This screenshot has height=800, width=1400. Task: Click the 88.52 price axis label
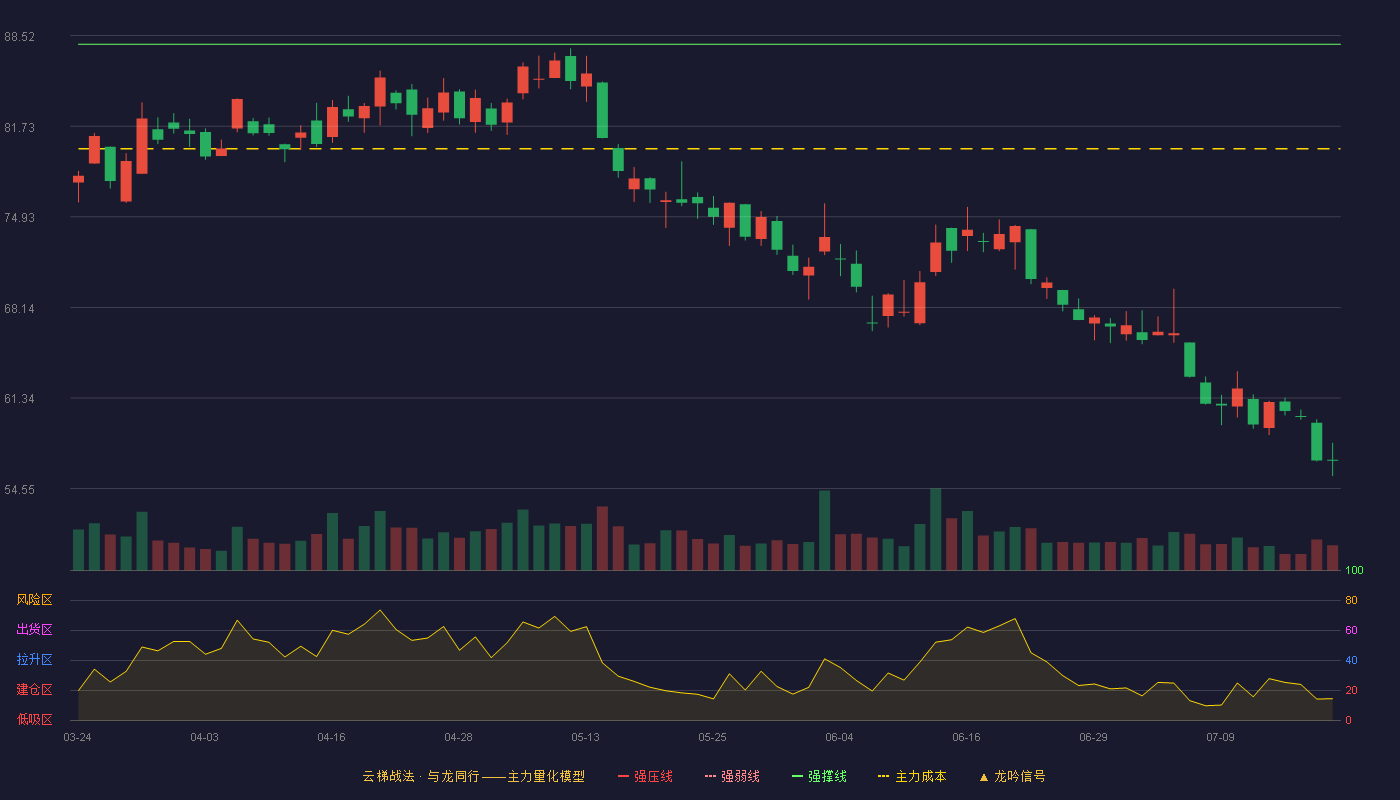(x=20, y=37)
